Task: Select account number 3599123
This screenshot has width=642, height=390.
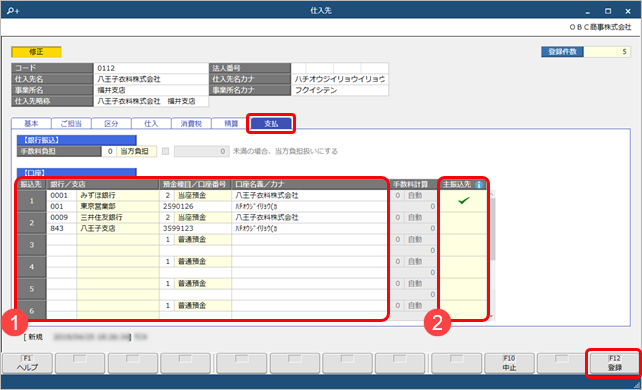Action: (x=195, y=229)
